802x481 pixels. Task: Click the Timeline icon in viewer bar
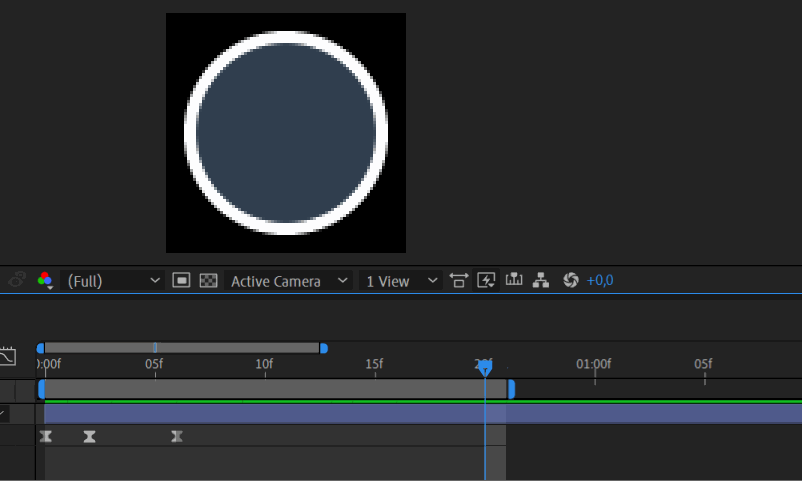tap(515, 281)
